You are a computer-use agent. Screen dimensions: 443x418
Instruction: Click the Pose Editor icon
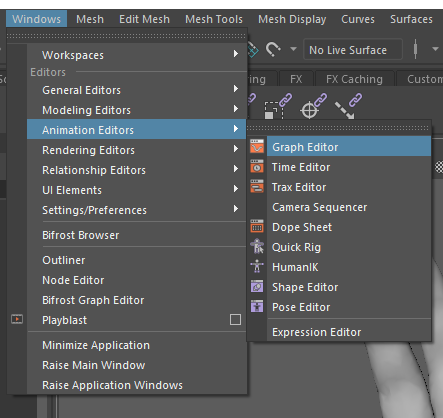(257, 306)
